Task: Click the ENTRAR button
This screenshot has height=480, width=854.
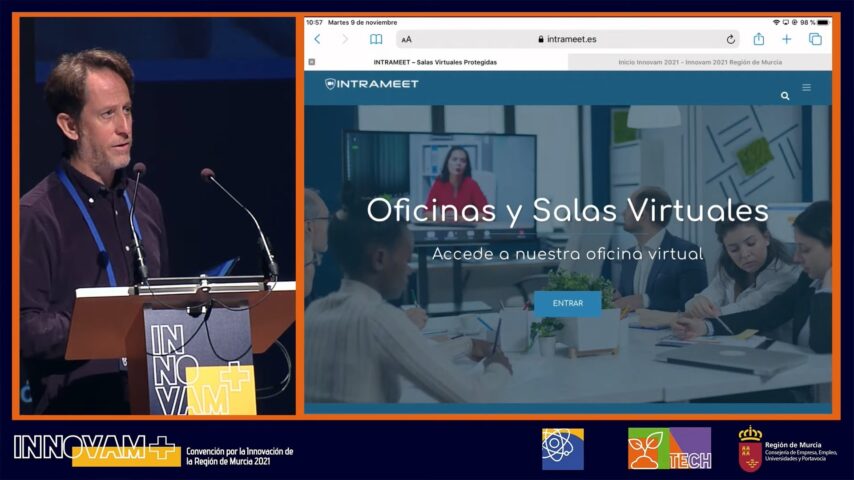Action: pos(568,303)
